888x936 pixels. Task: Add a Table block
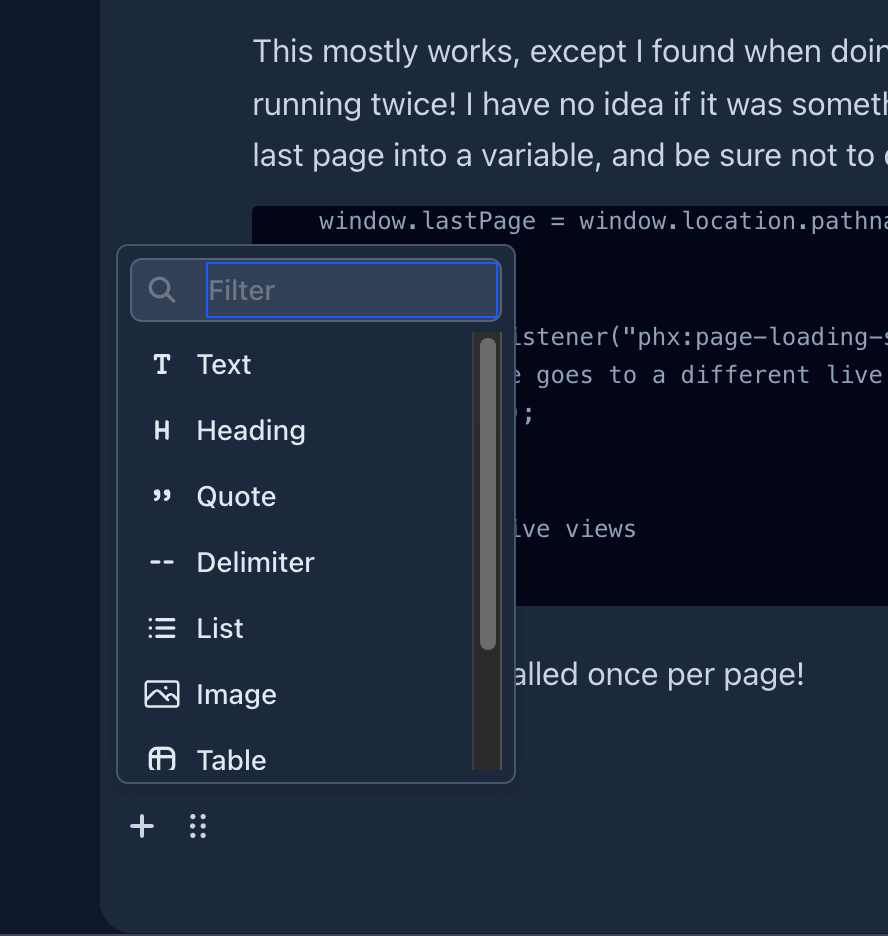(231, 760)
